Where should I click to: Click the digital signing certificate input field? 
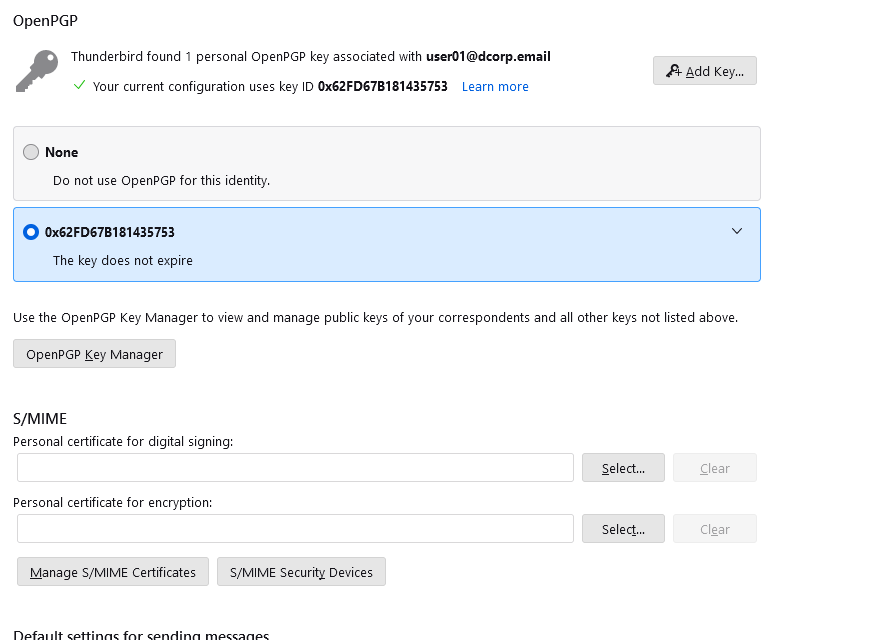tap(295, 467)
